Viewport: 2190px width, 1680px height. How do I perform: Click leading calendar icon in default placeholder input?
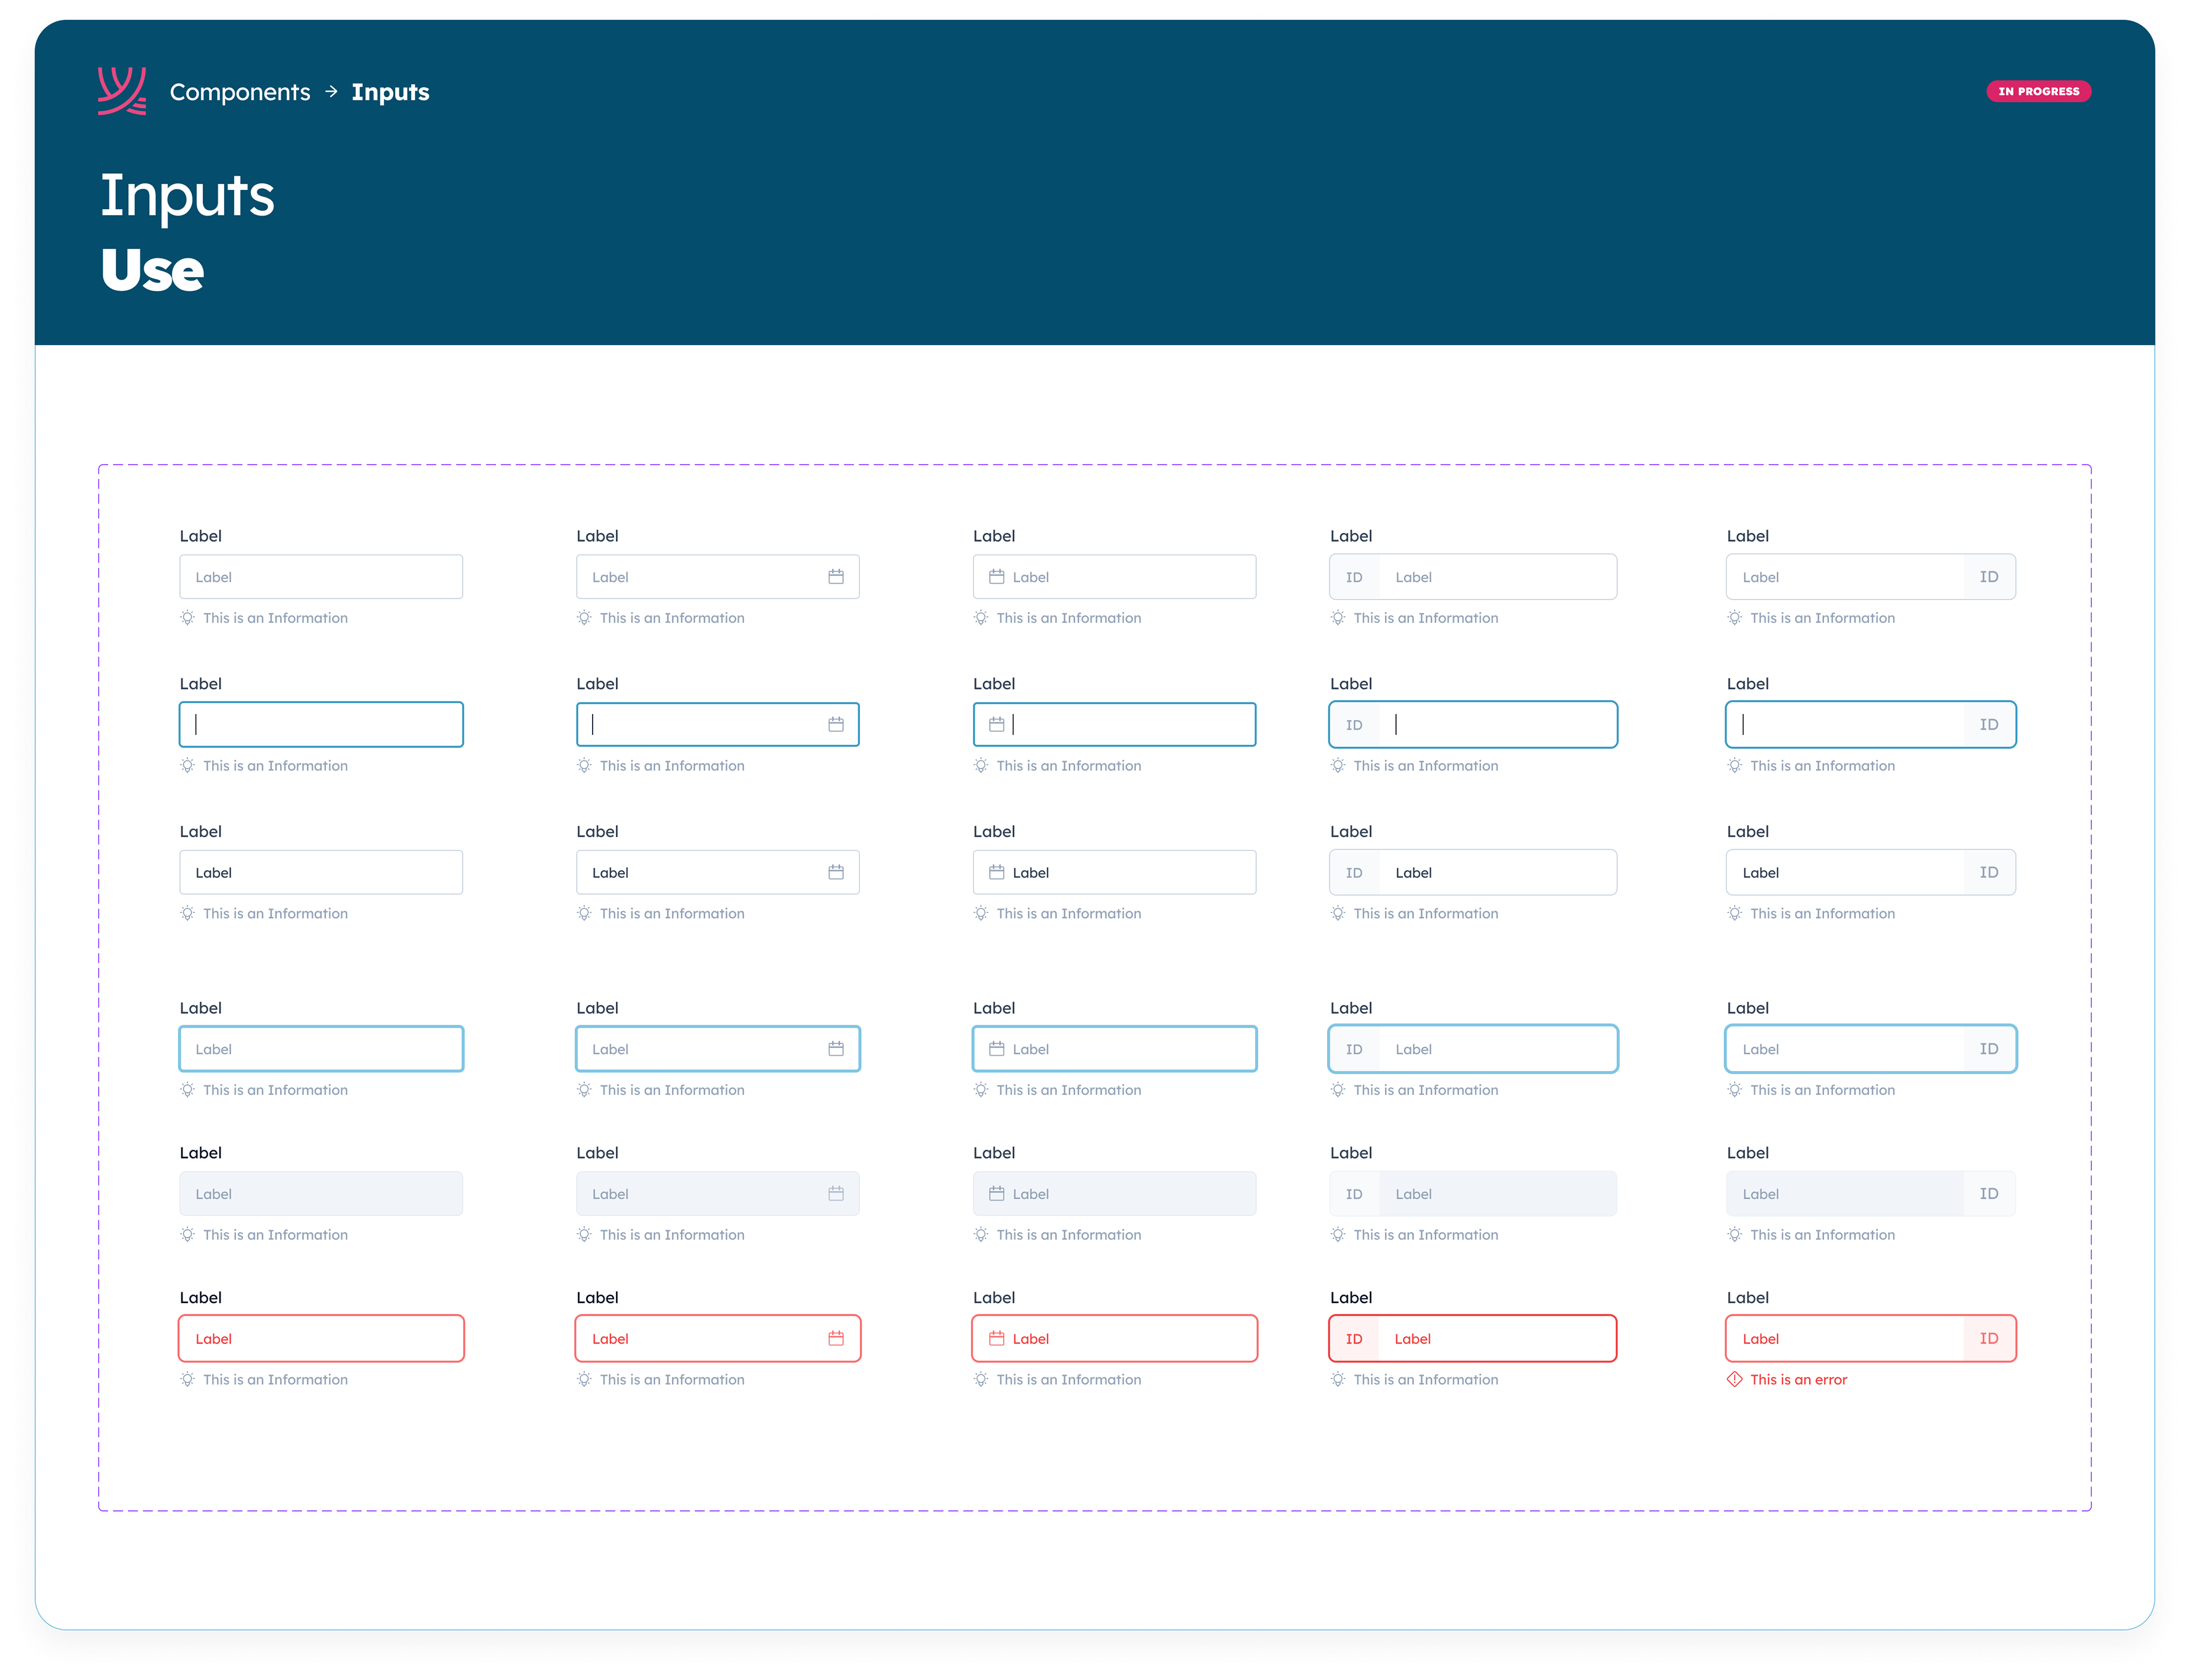(996, 577)
